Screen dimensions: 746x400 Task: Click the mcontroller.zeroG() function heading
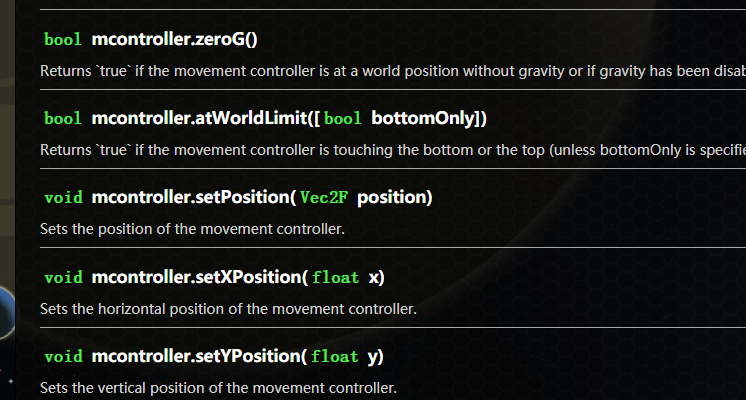(174, 40)
